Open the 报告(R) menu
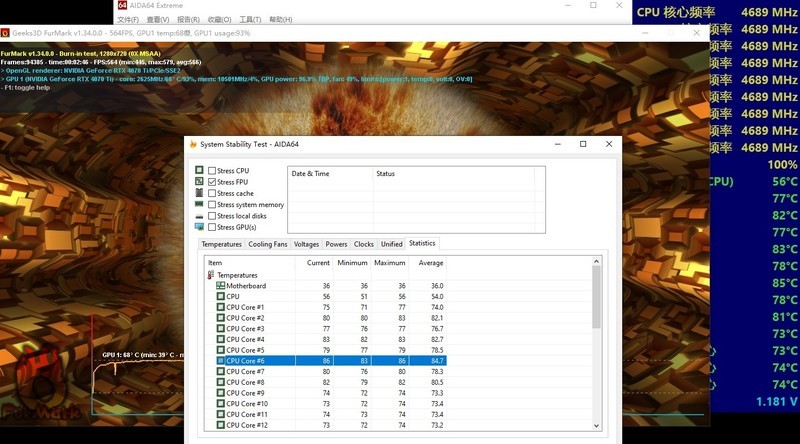The height and width of the screenshot is (444, 800). [x=188, y=20]
